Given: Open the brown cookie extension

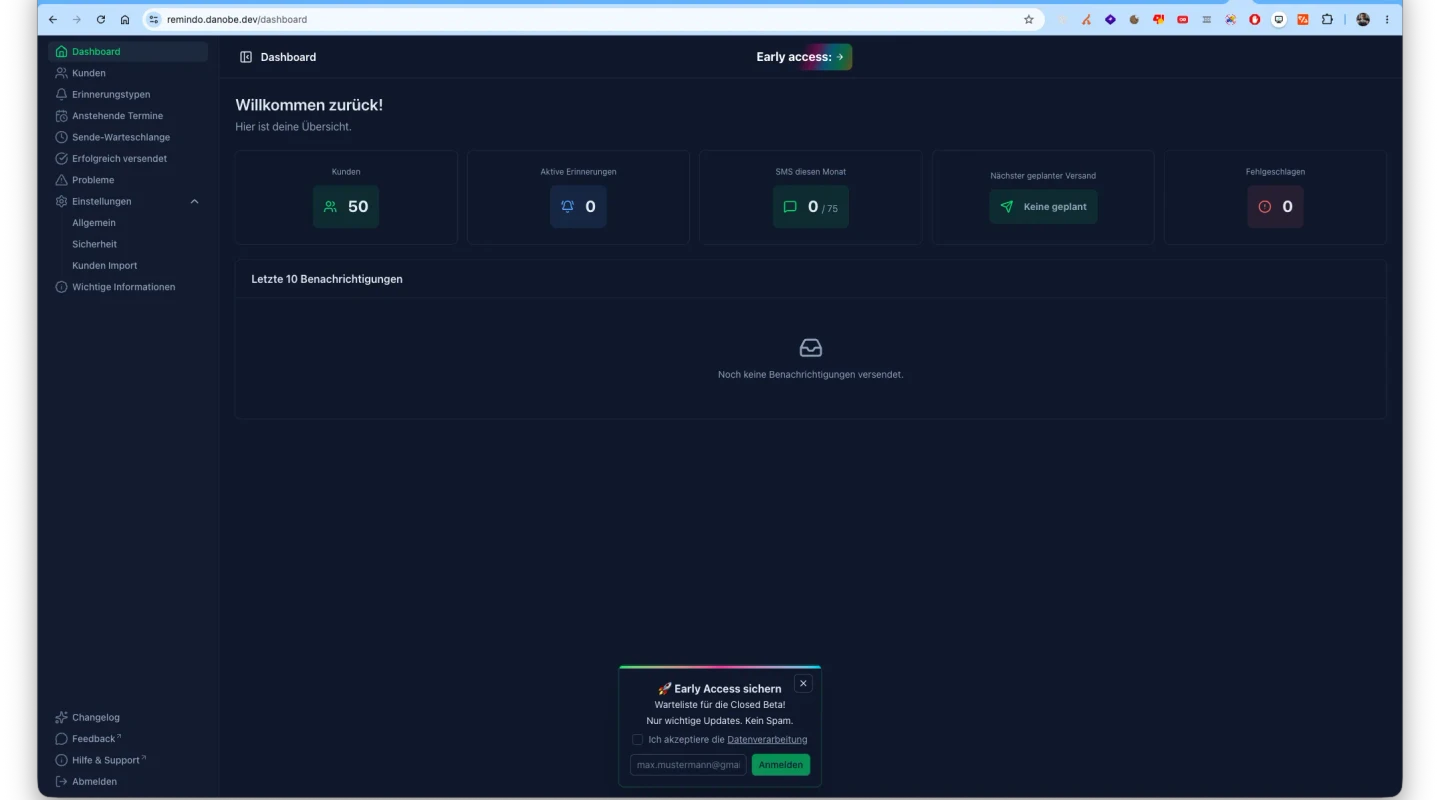Looking at the screenshot, I should click(1134, 19).
